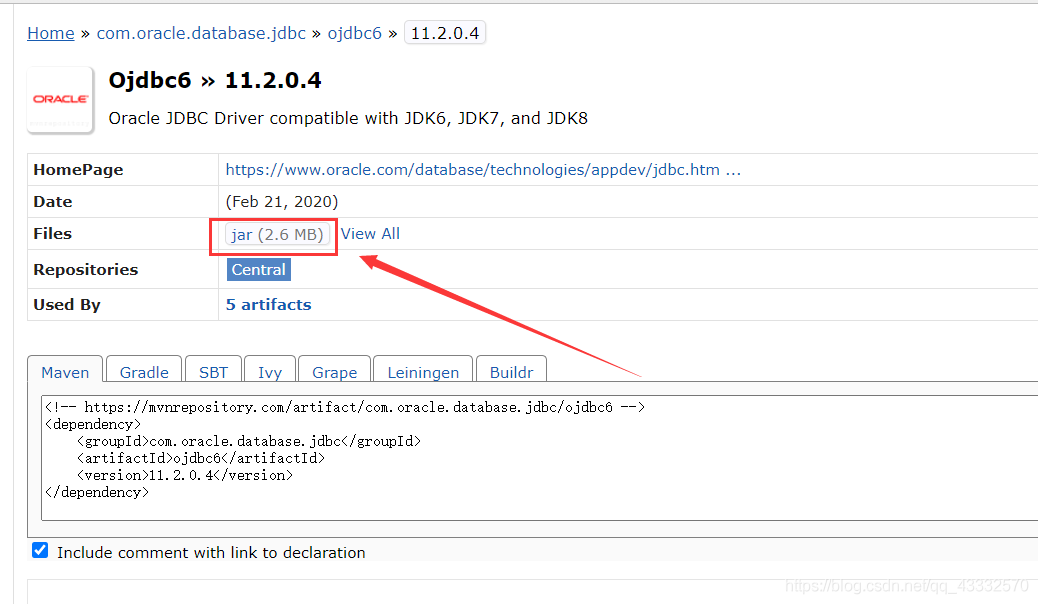The height and width of the screenshot is (604, 1038).
Task: Switch to the Ivy tab
Action: (269, 371)
